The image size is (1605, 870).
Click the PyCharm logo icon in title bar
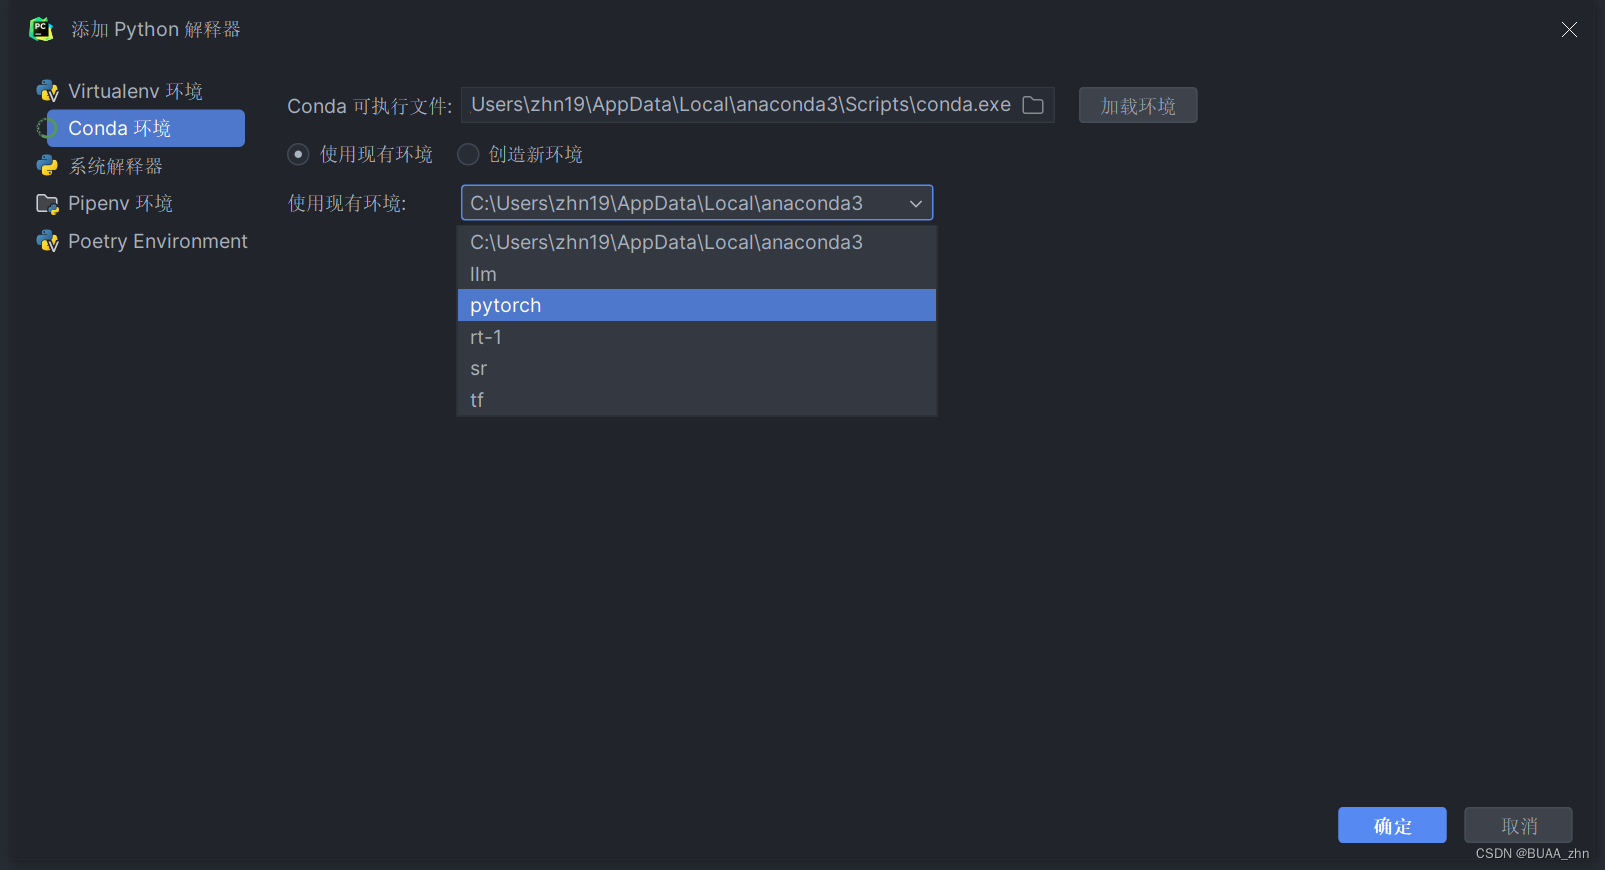[x=41, y=29]
